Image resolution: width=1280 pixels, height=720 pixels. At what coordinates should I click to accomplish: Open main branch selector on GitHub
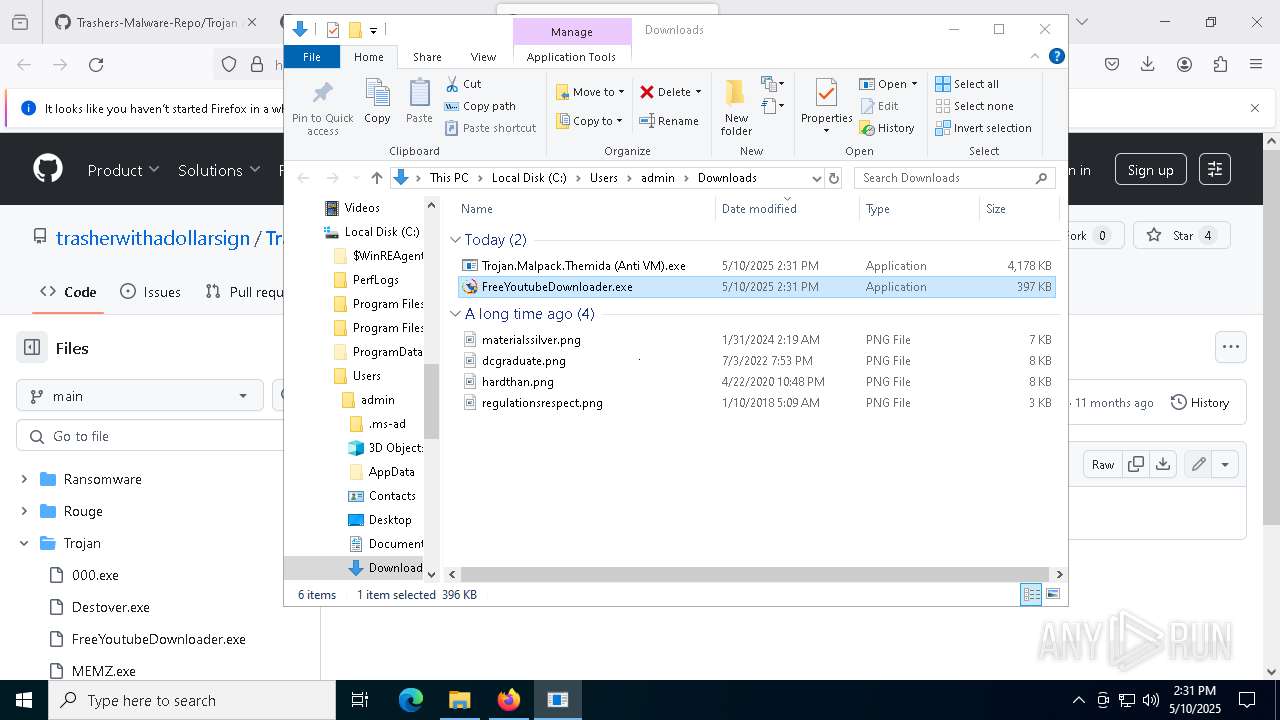pos(139,396)
